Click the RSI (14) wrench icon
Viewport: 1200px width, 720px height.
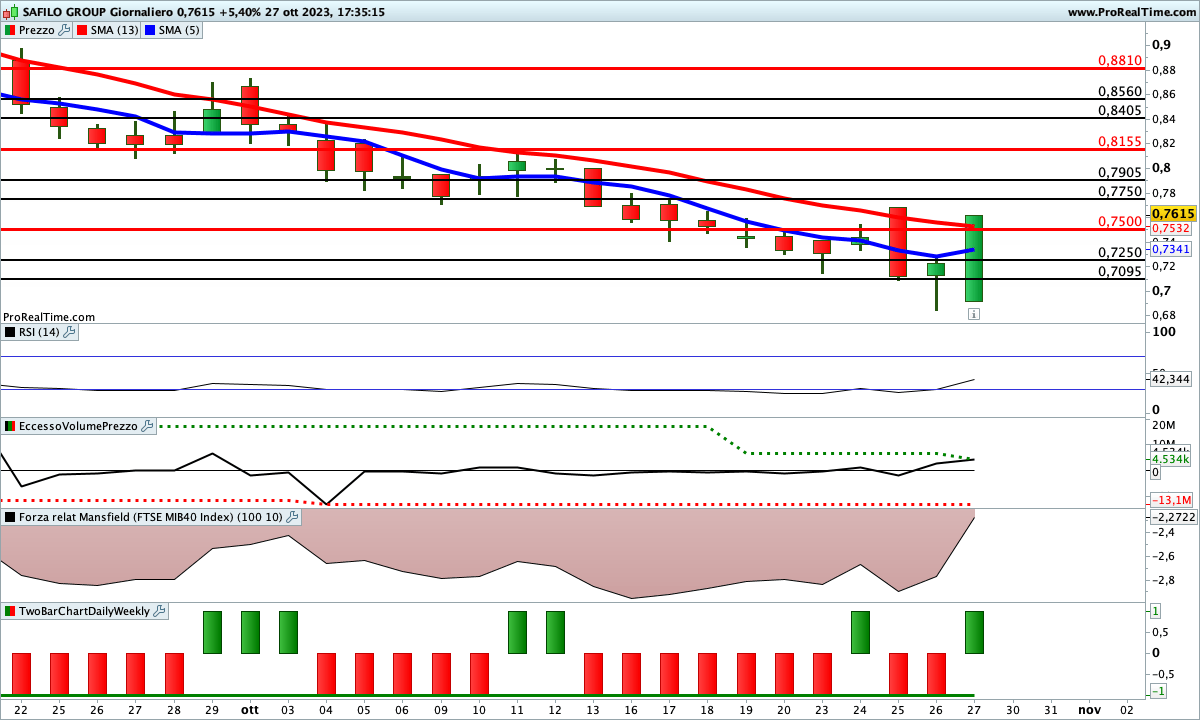(70, 332)
